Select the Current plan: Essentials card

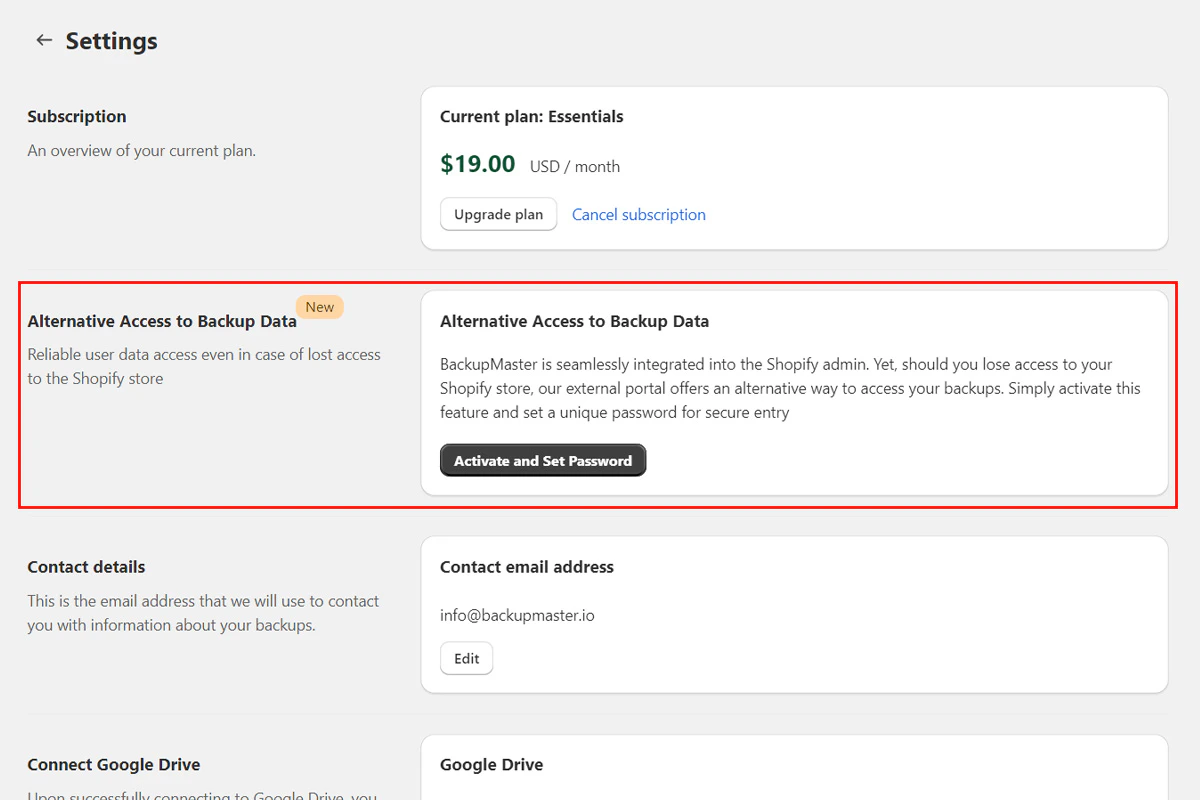(795, 166)
